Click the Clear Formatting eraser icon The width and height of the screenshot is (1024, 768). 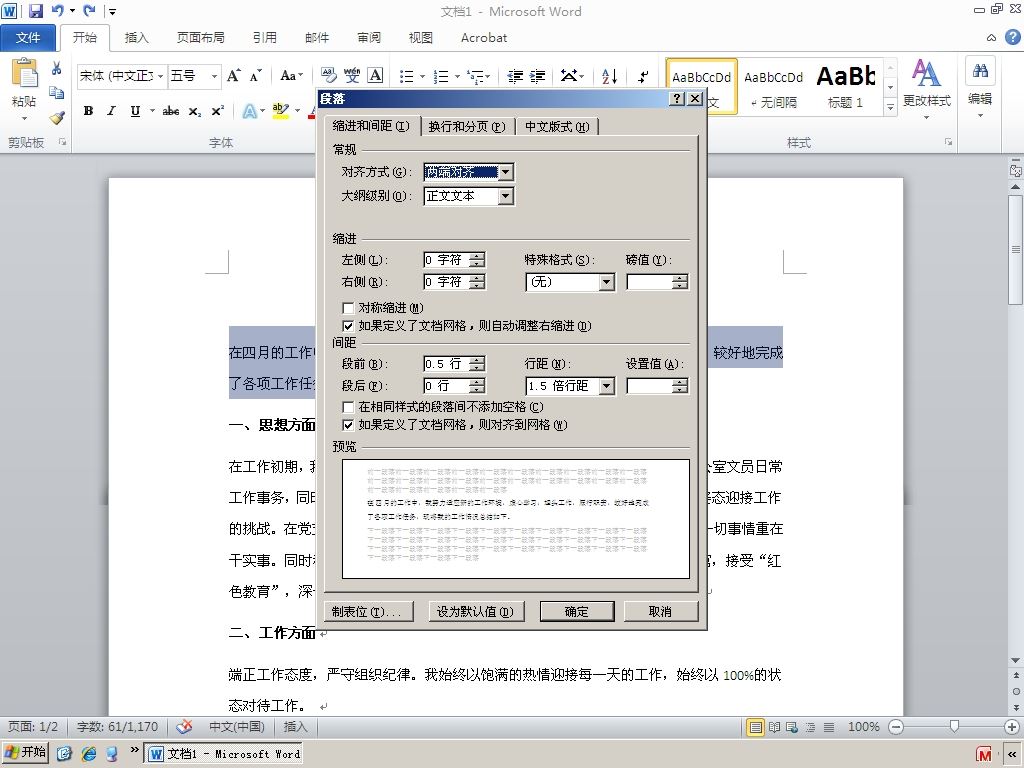[328, 76]
